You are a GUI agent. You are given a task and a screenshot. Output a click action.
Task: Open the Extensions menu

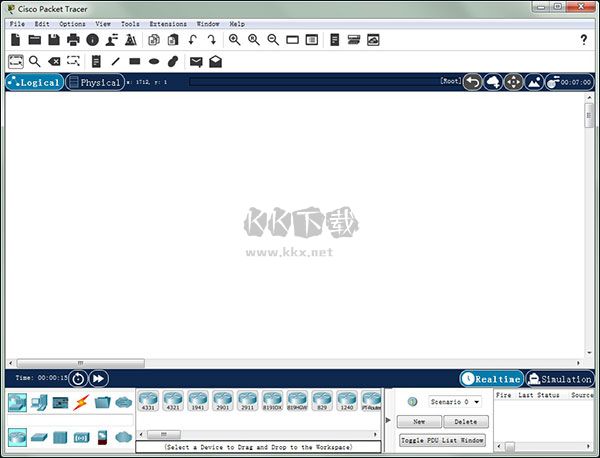click(x=168, y=24)
